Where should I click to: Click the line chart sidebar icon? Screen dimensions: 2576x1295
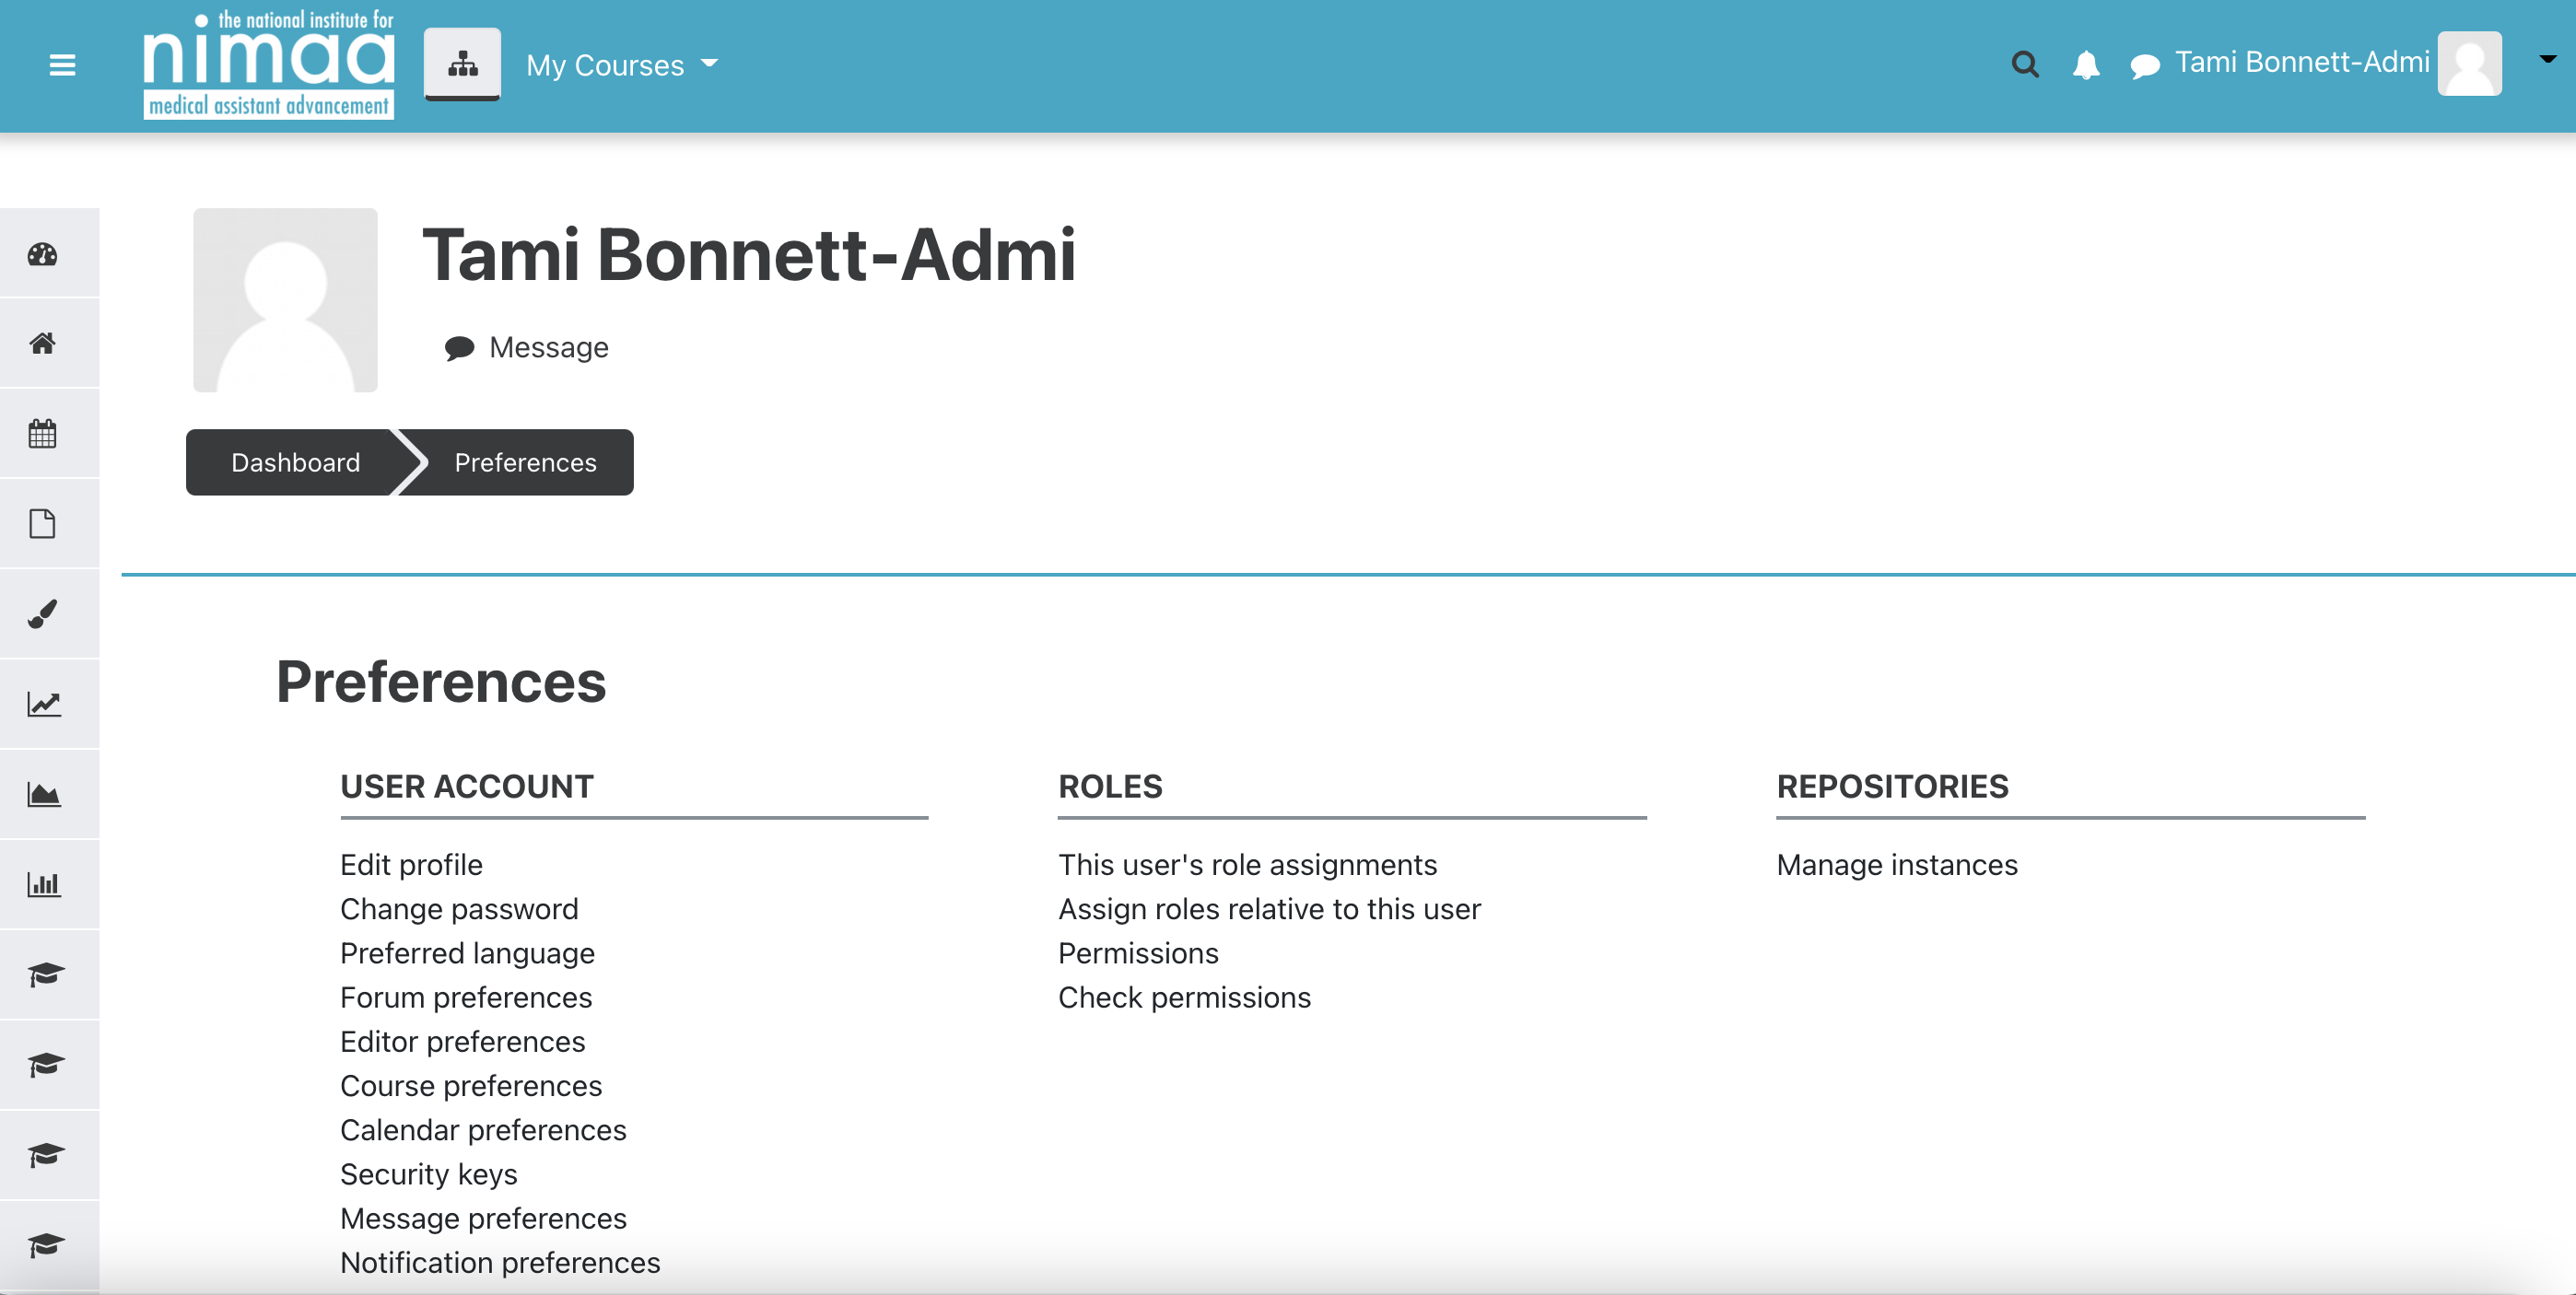tap(43, 704)
